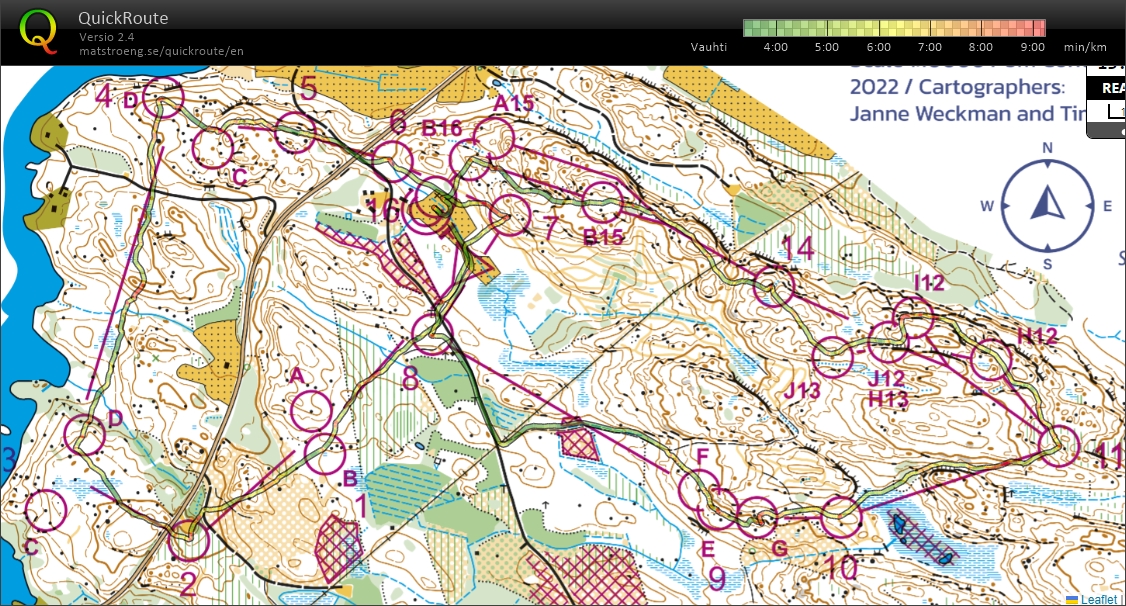Image resolution: width=1126 pixels, height=606 pixels.
Task: Select control circle 14 on the map
Action: pos(774,286)
